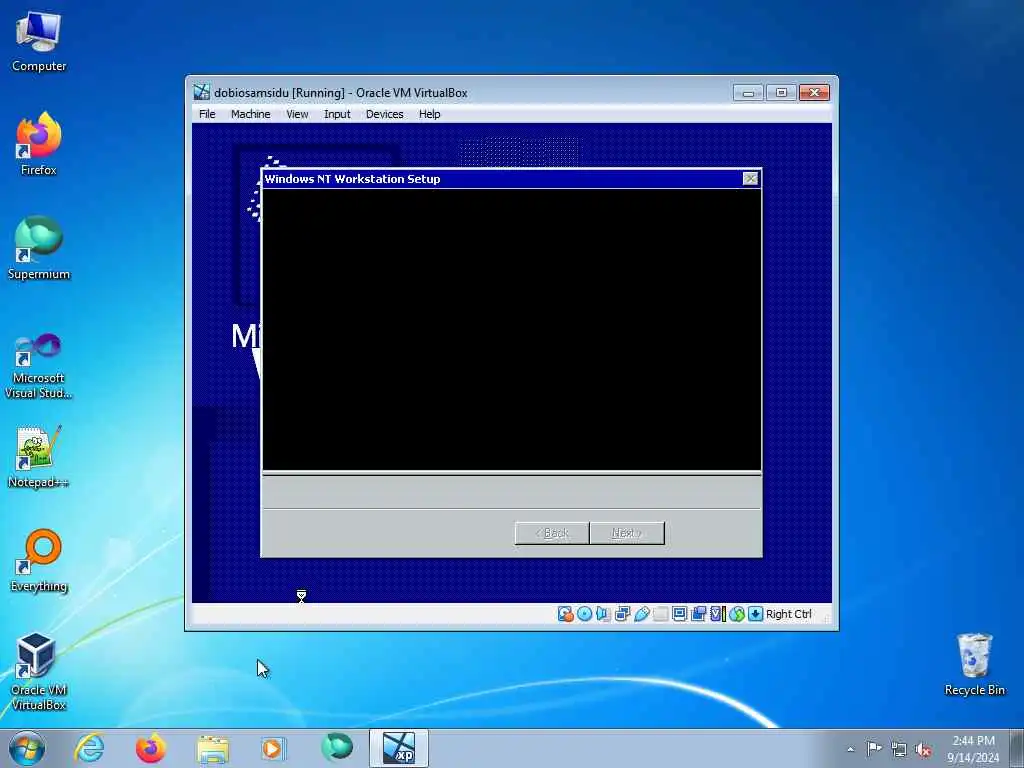Open Firefox from the taskbar
This screenshot has width=1024, height=768.
click(x=151, y=748)
